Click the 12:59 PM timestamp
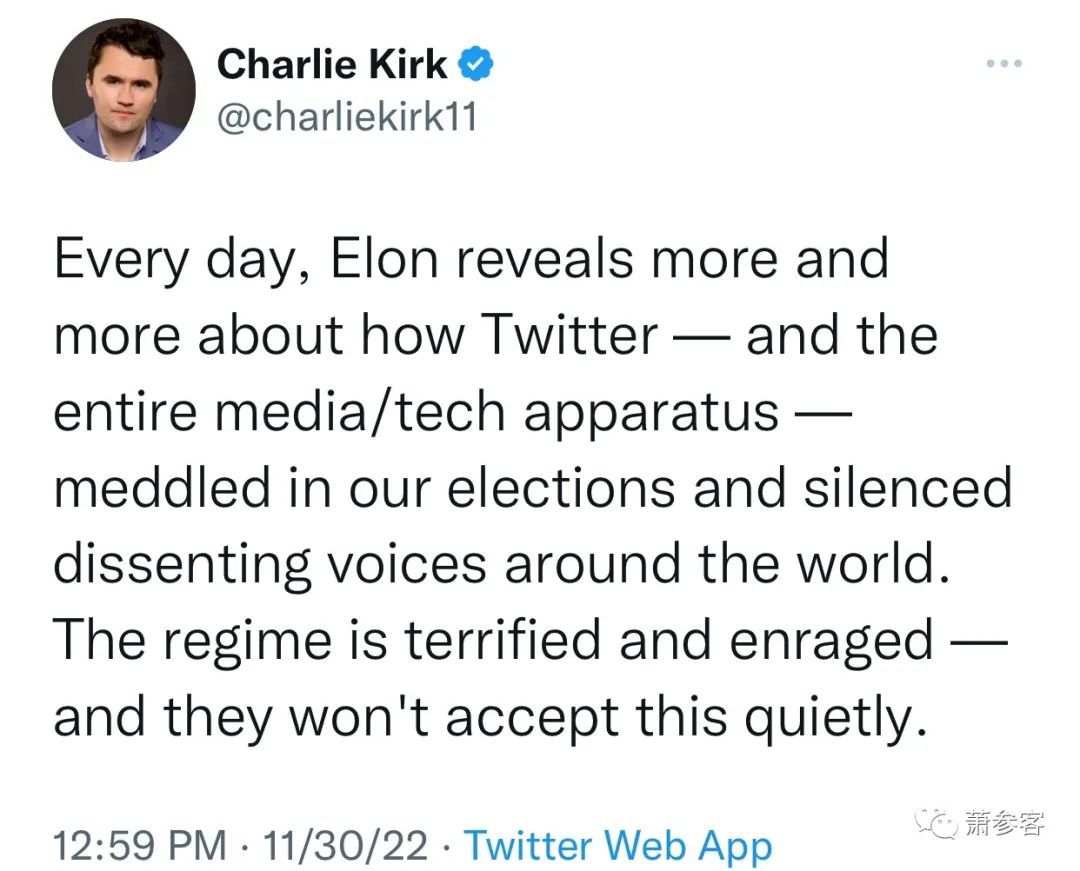 (140, 846)
